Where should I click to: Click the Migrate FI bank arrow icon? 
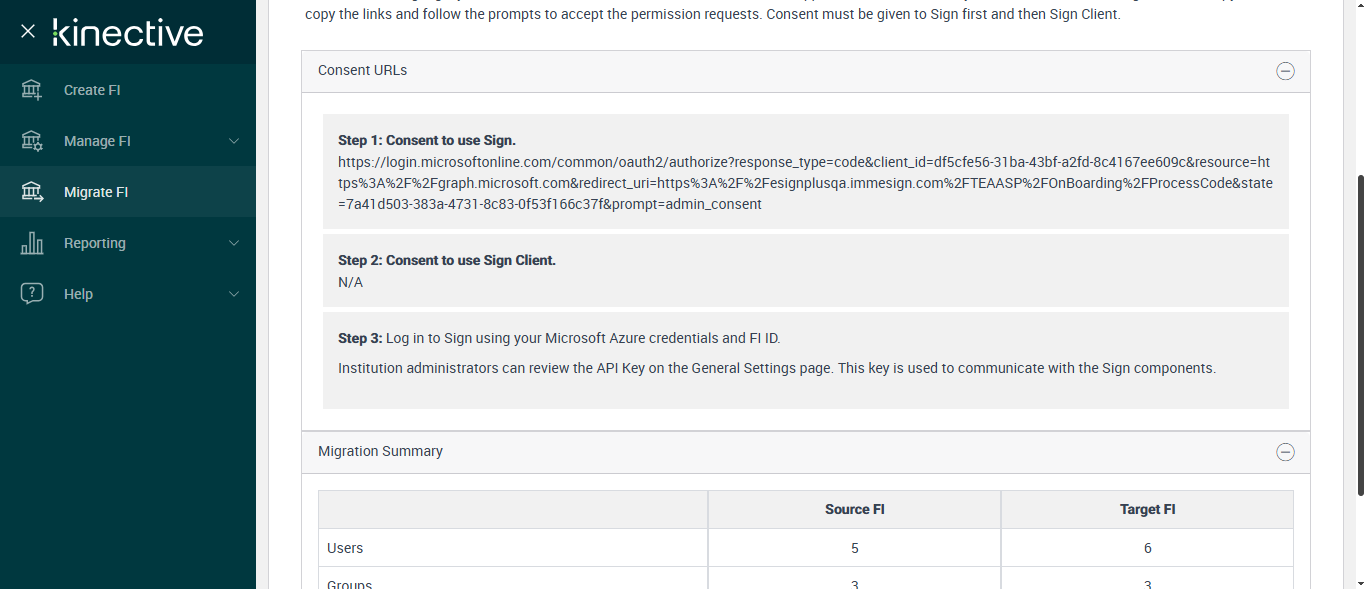tap(32, 192)
